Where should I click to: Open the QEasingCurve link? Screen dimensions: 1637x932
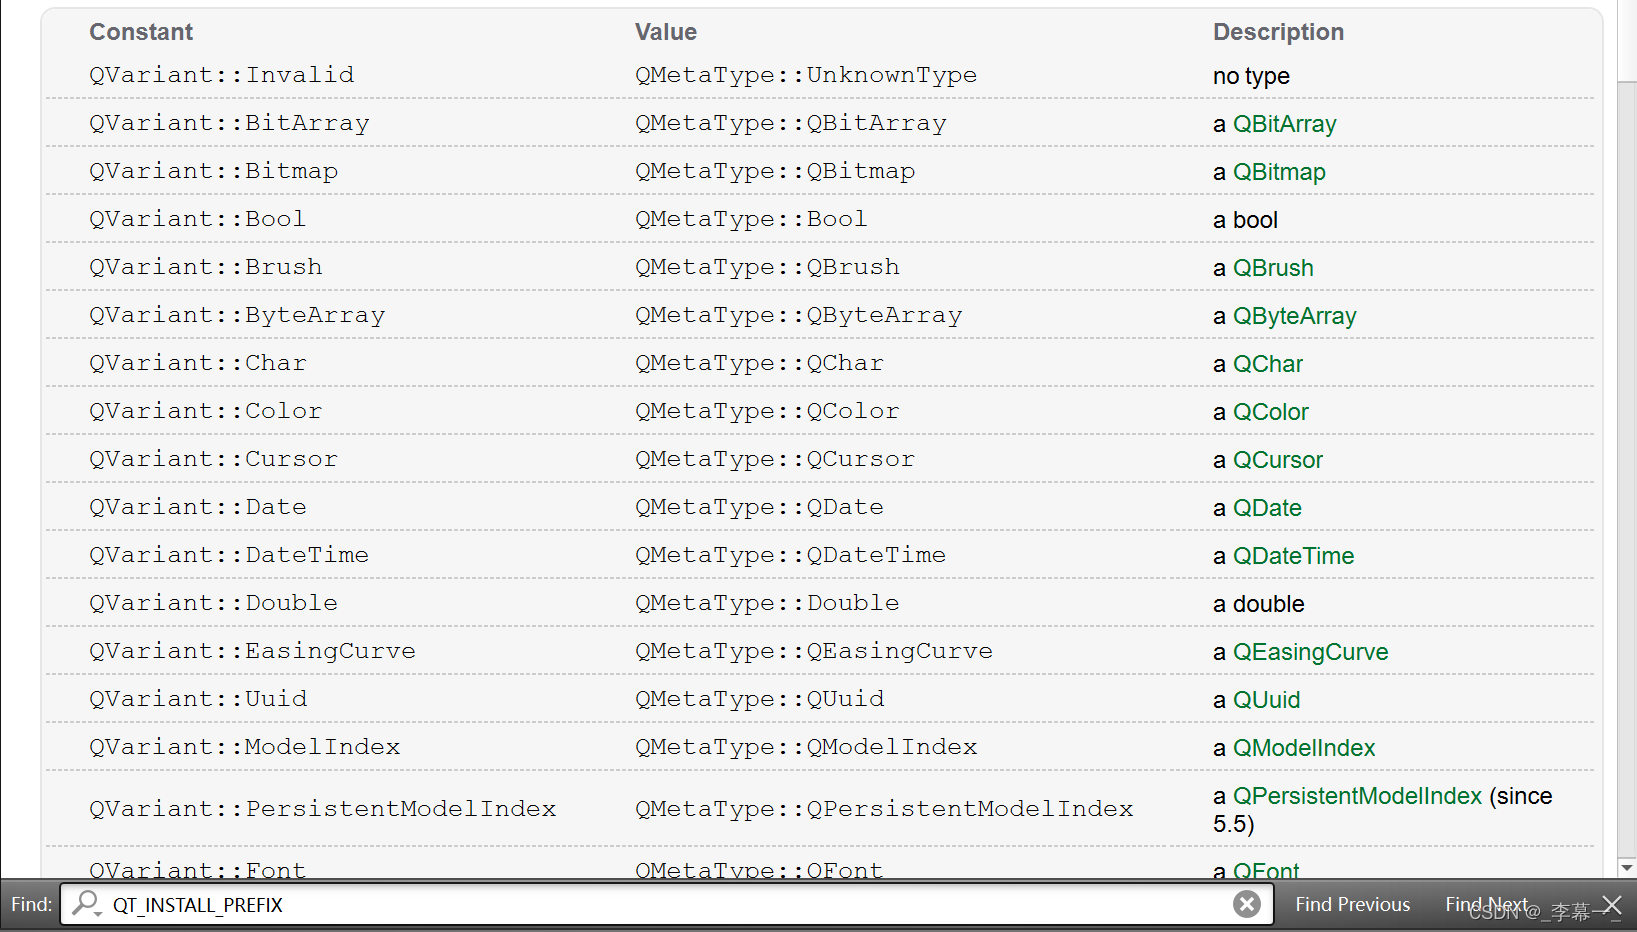1310,652
